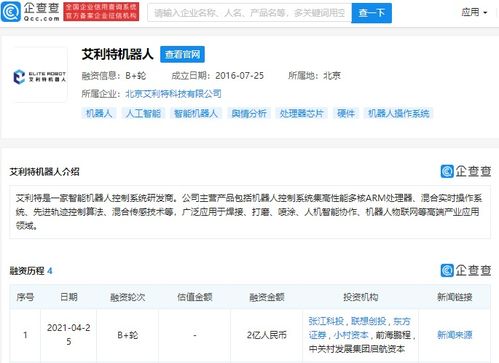Screen dimensions: 499x363
Task: Click the 艾利特机器人 company title
Action: pyautogui.click(x=117, y=54)
